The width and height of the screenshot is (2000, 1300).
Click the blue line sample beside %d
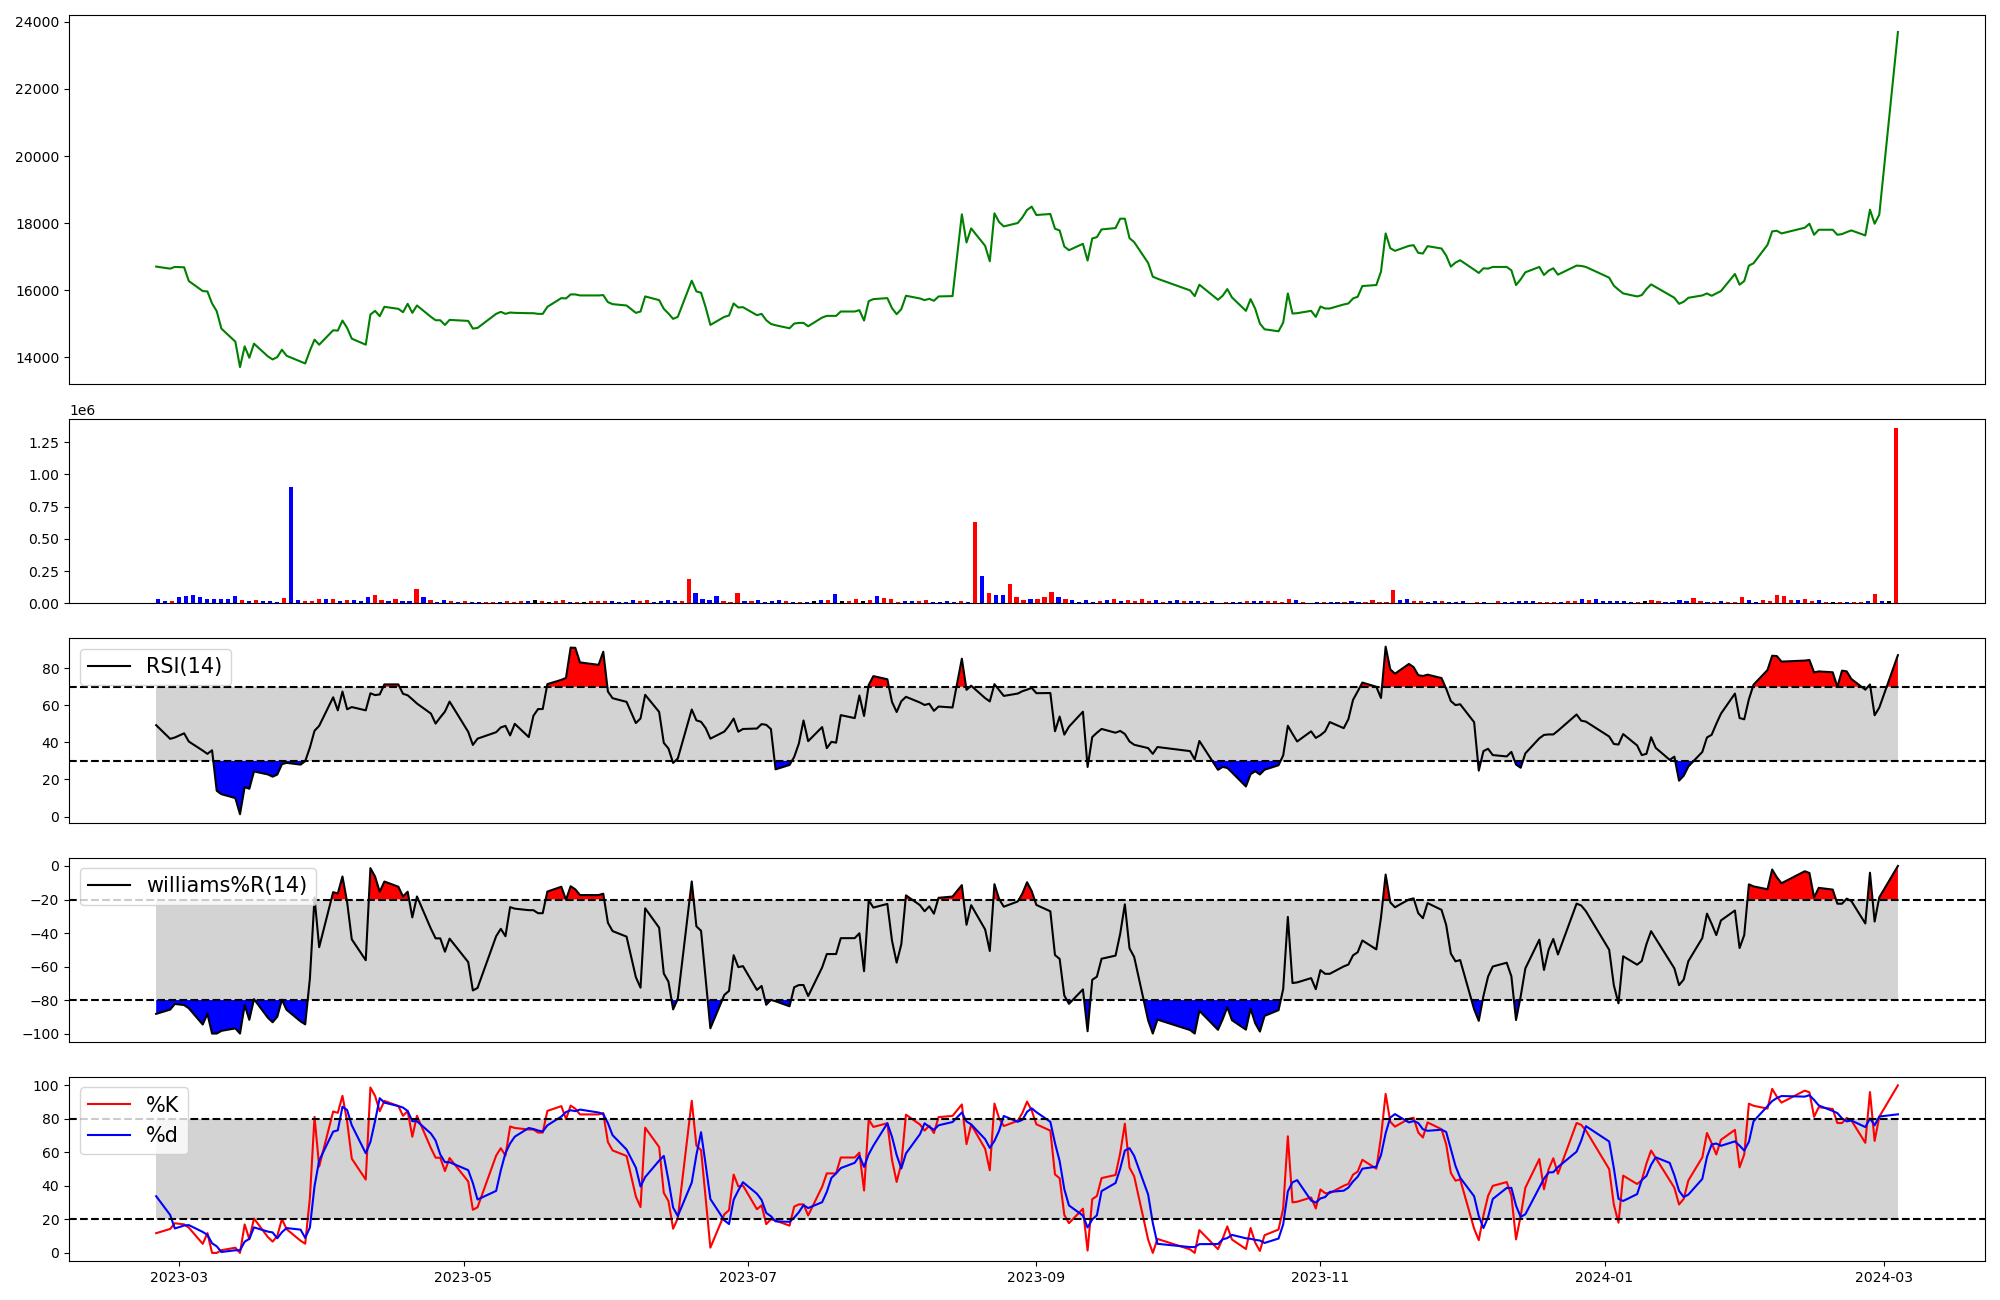(110, 1135)
